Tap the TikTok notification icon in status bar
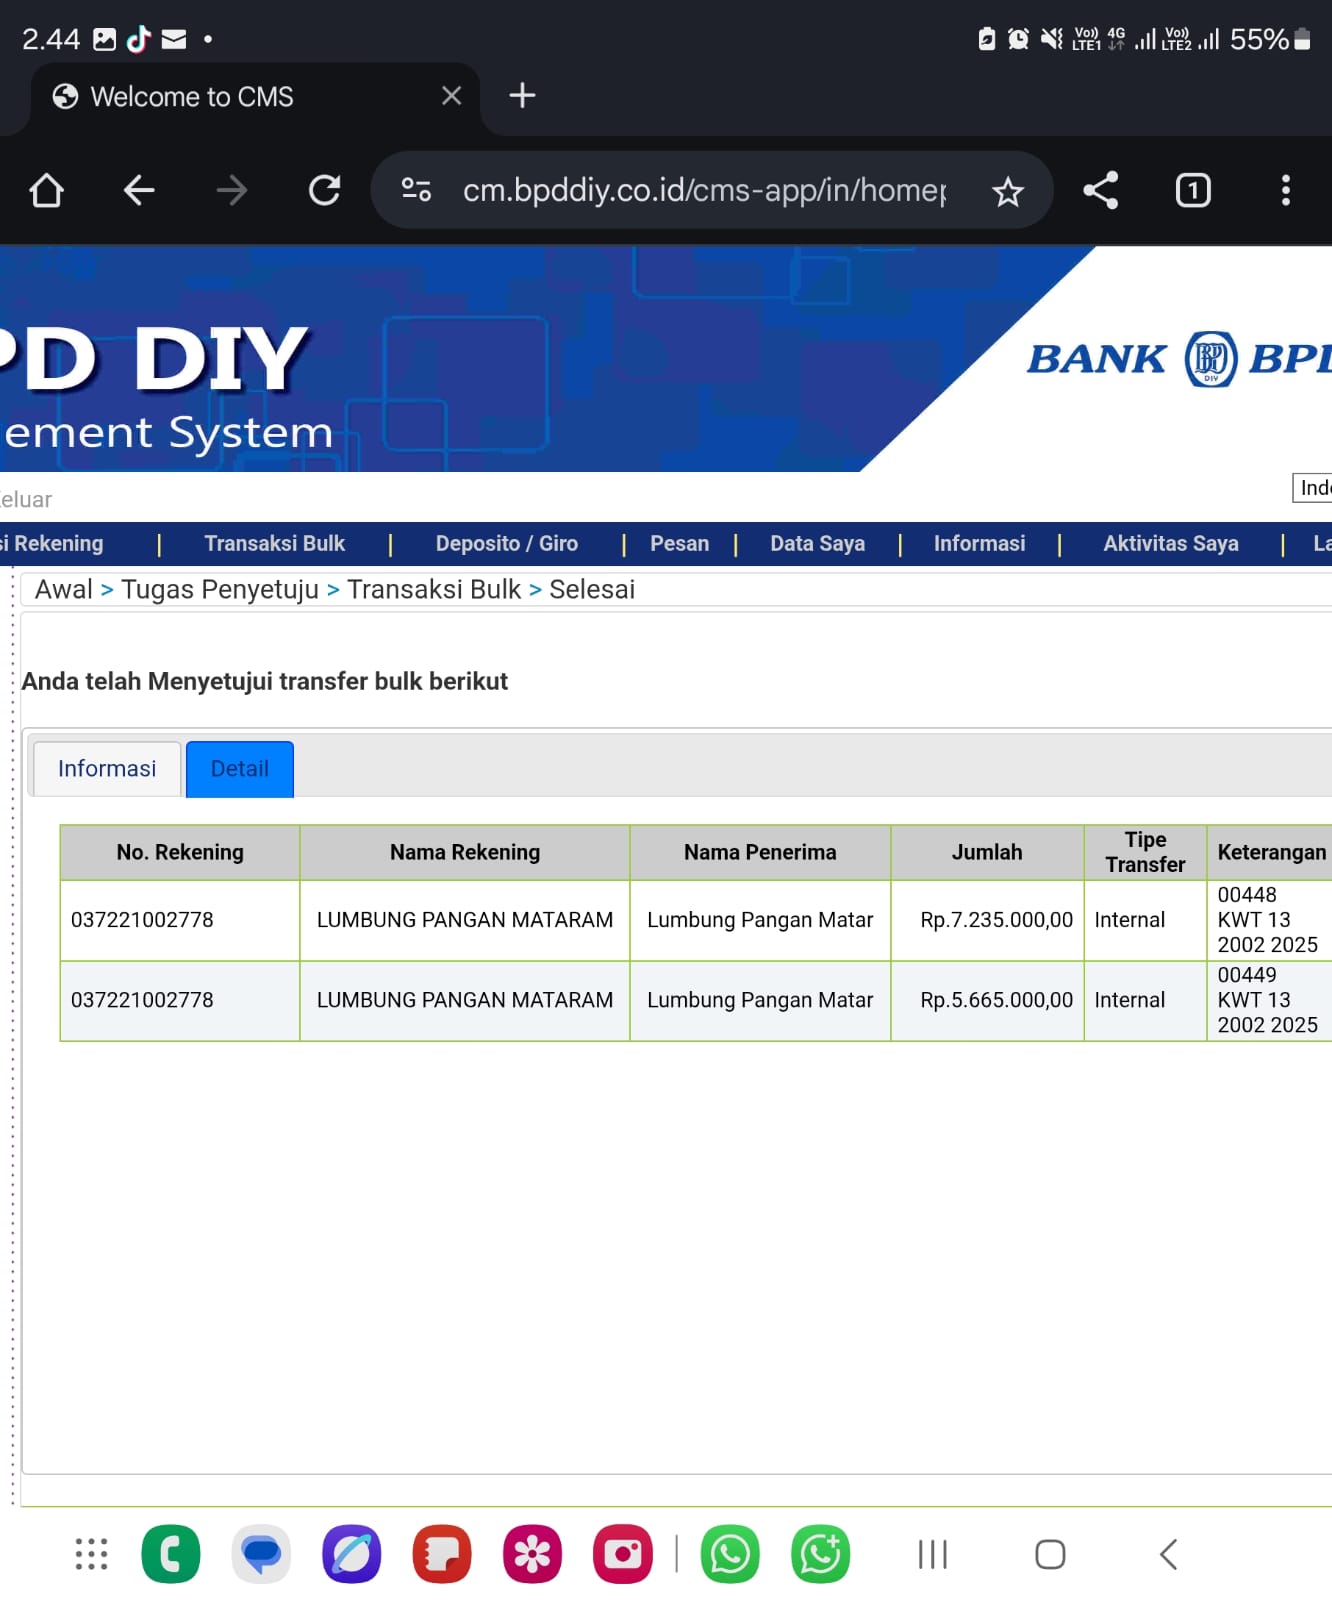The height and width of the screenshot is (1600, 1332). point(139,39)
